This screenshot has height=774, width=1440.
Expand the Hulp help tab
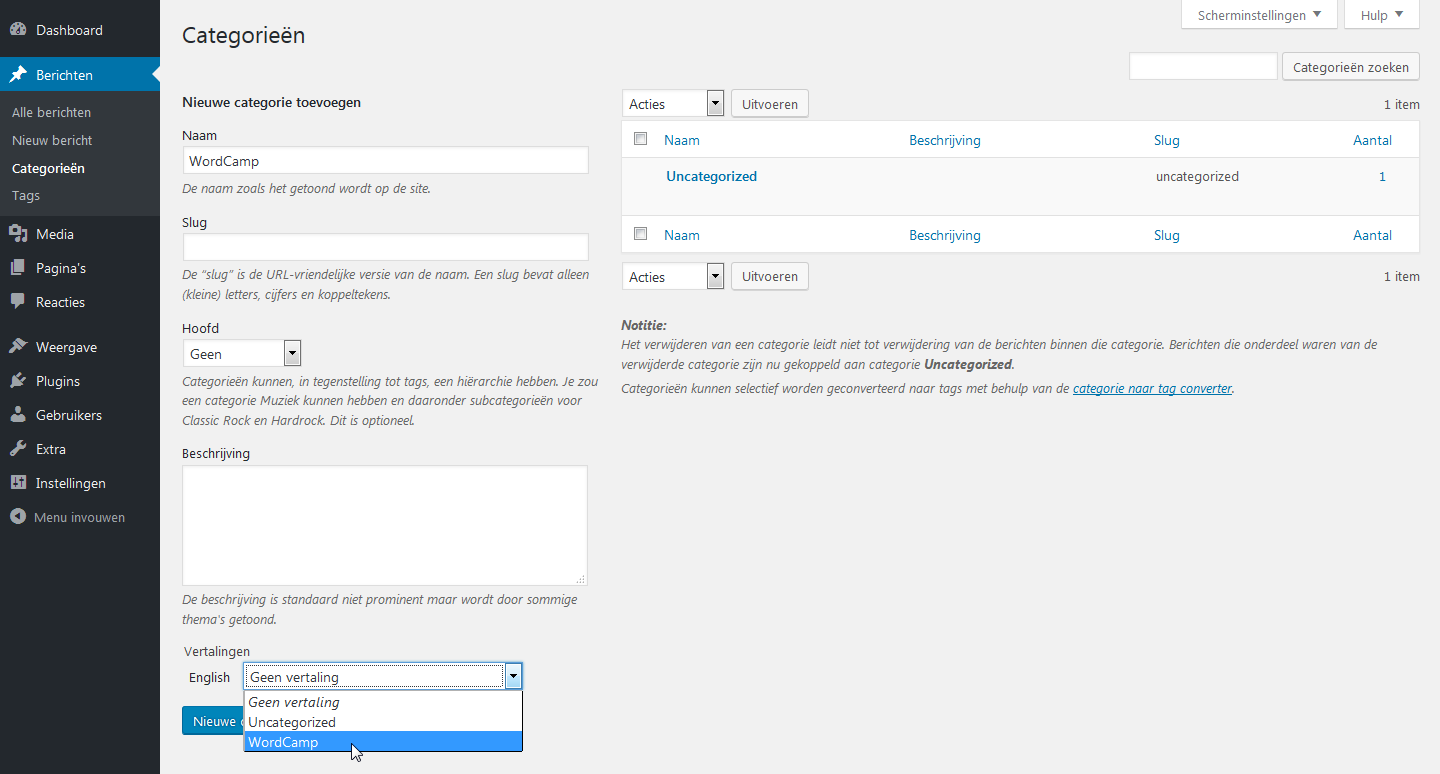pyautogui.click(x=1381, y=15)
